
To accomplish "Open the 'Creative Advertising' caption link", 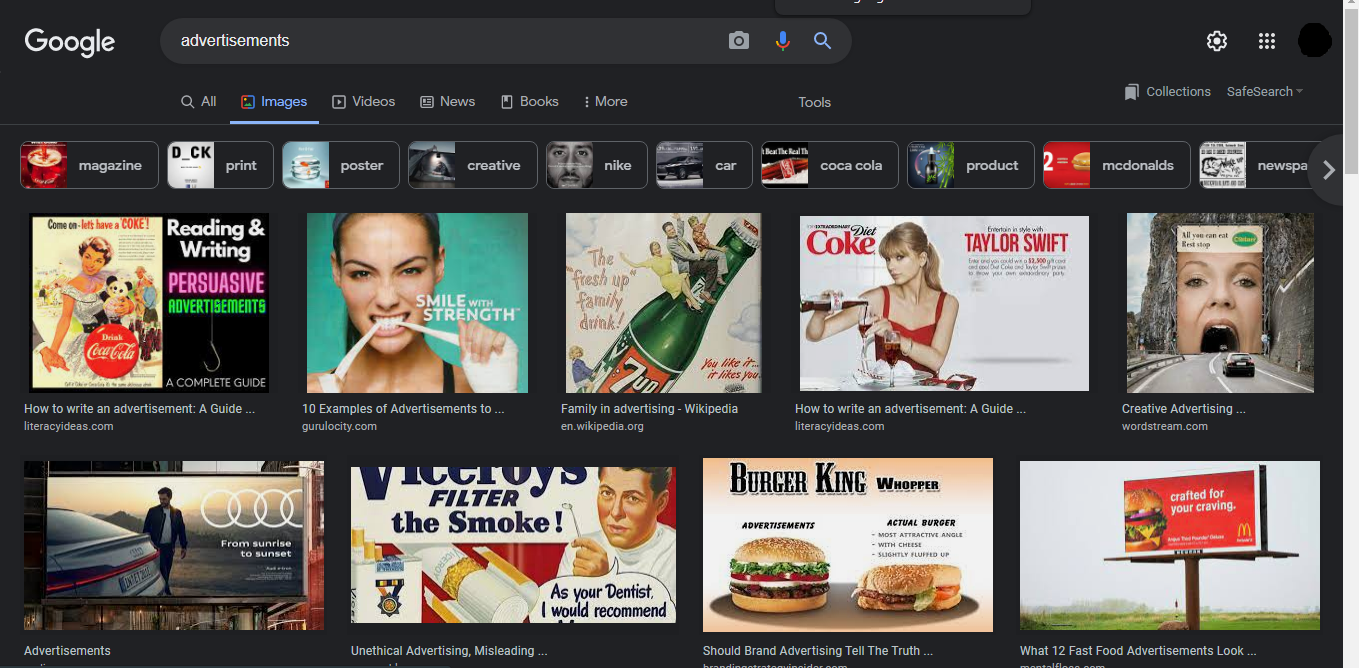I will [x=1184, y=409].
